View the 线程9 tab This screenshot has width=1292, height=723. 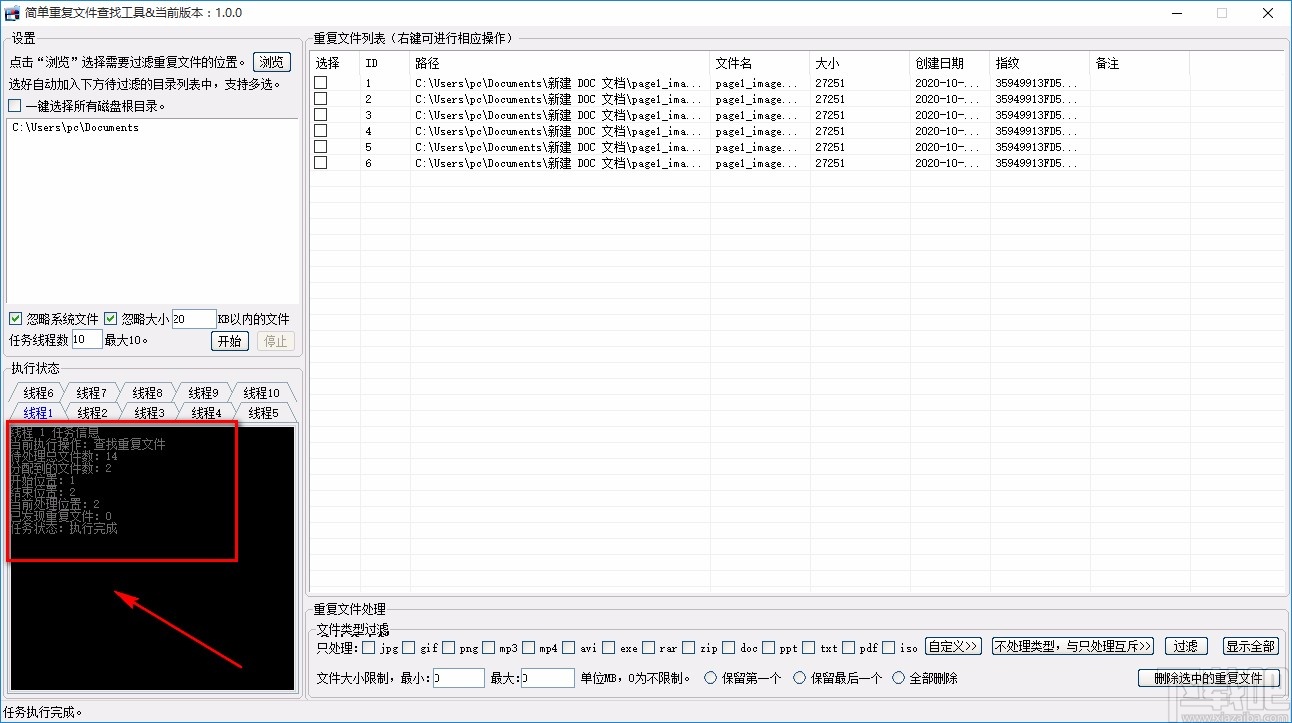tap(204, 393)
